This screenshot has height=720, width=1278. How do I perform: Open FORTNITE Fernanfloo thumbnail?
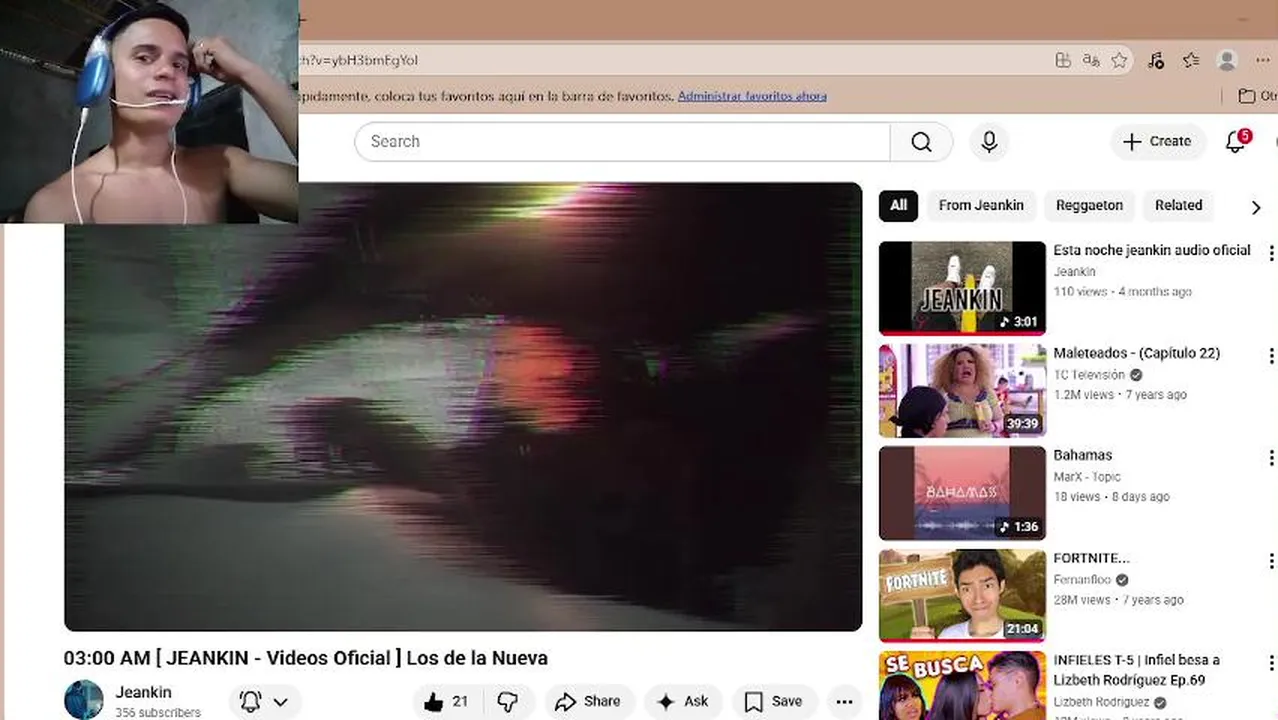point(962,596)
